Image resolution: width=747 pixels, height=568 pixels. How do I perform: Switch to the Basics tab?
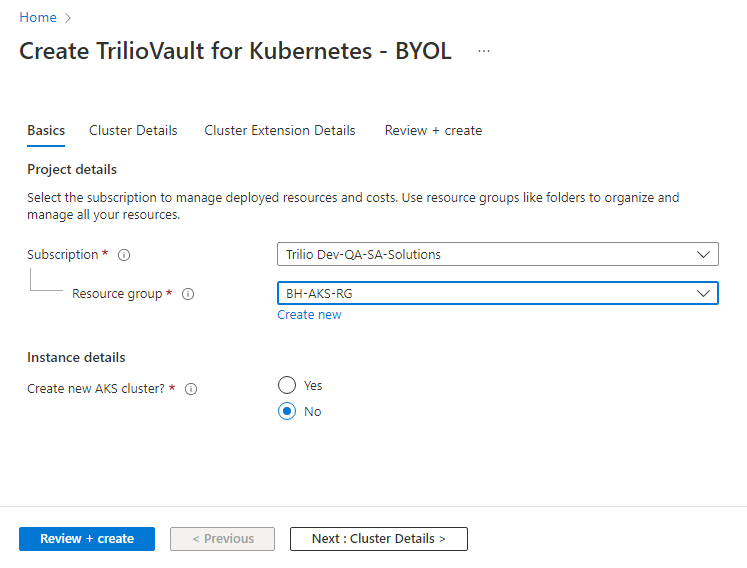(46, 130)
